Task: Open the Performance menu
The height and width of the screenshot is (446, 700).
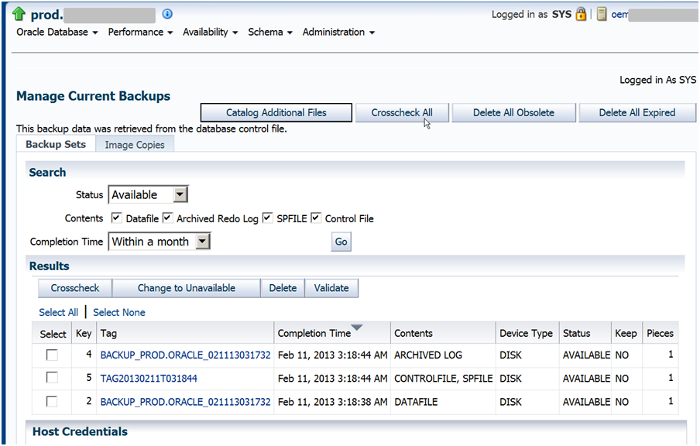Action: (140, 32)
